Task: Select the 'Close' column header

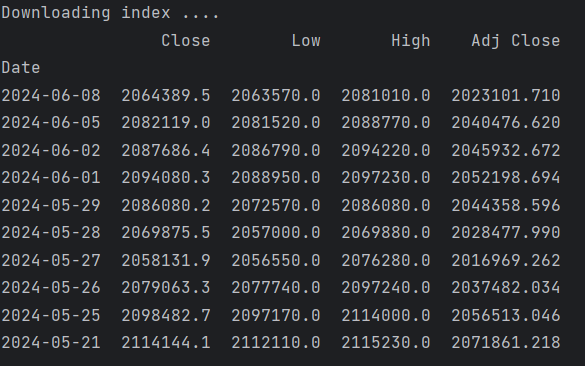Action: 186,41
